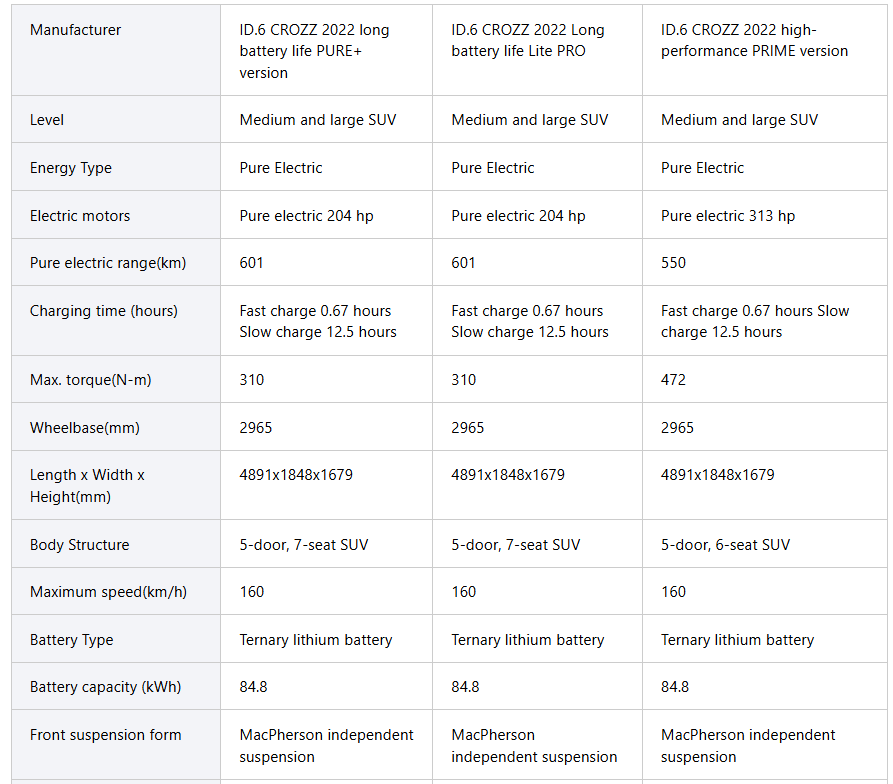Viewport: 893px width, 784px height.
Task: Click the Body Structure row label
Action: click(80, 545)
